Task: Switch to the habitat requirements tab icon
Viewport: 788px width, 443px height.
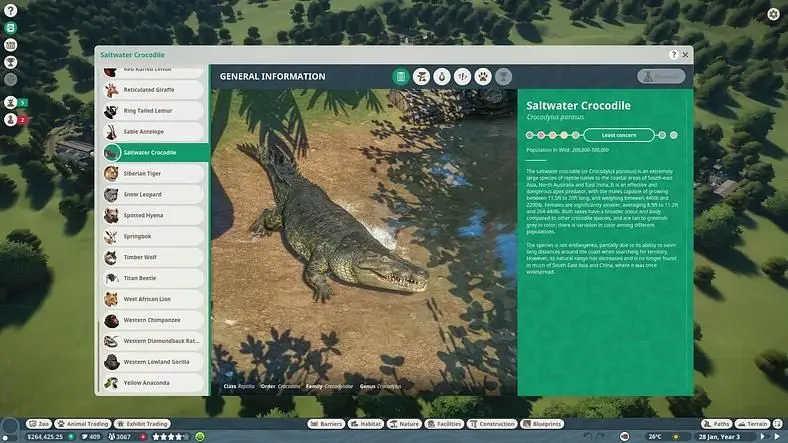Action: pos(421,76)
